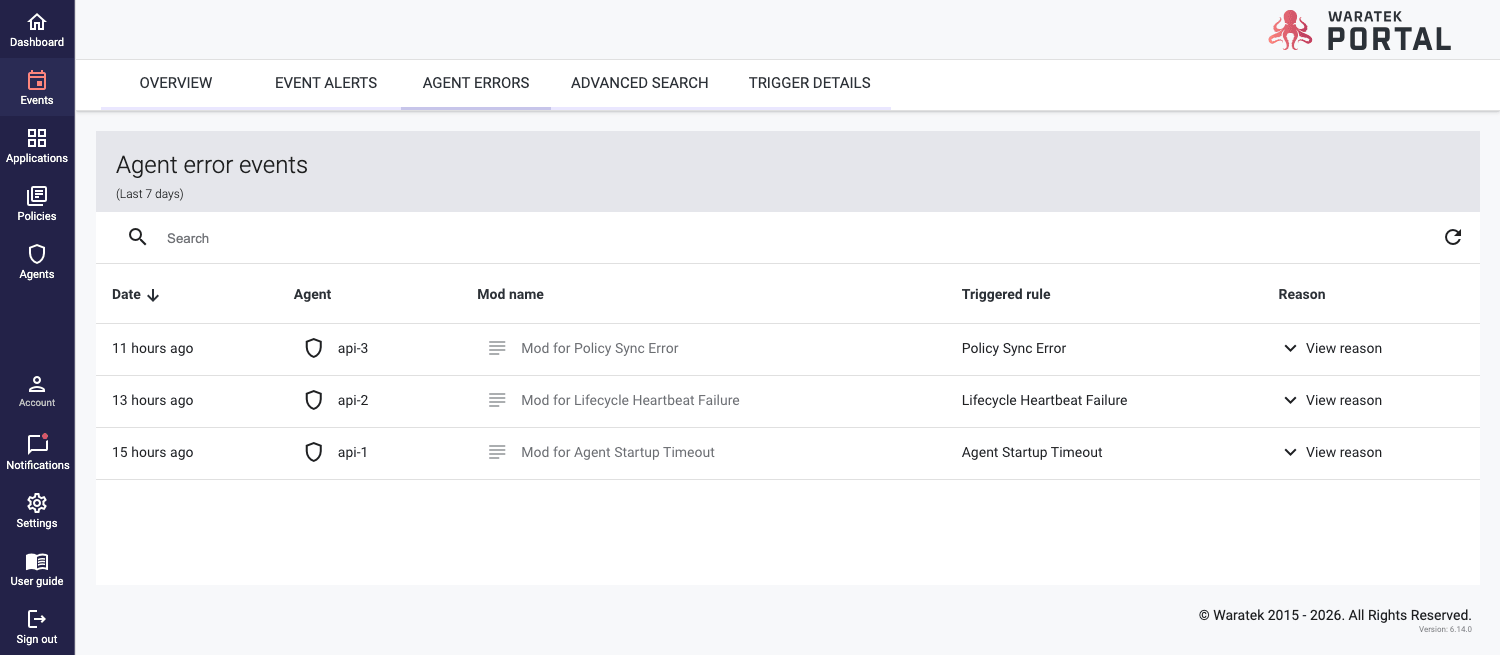Screen dimensions: 1500x655
Task: Open the Mod for Policy Sync Error link
Action: click(600, 348)
